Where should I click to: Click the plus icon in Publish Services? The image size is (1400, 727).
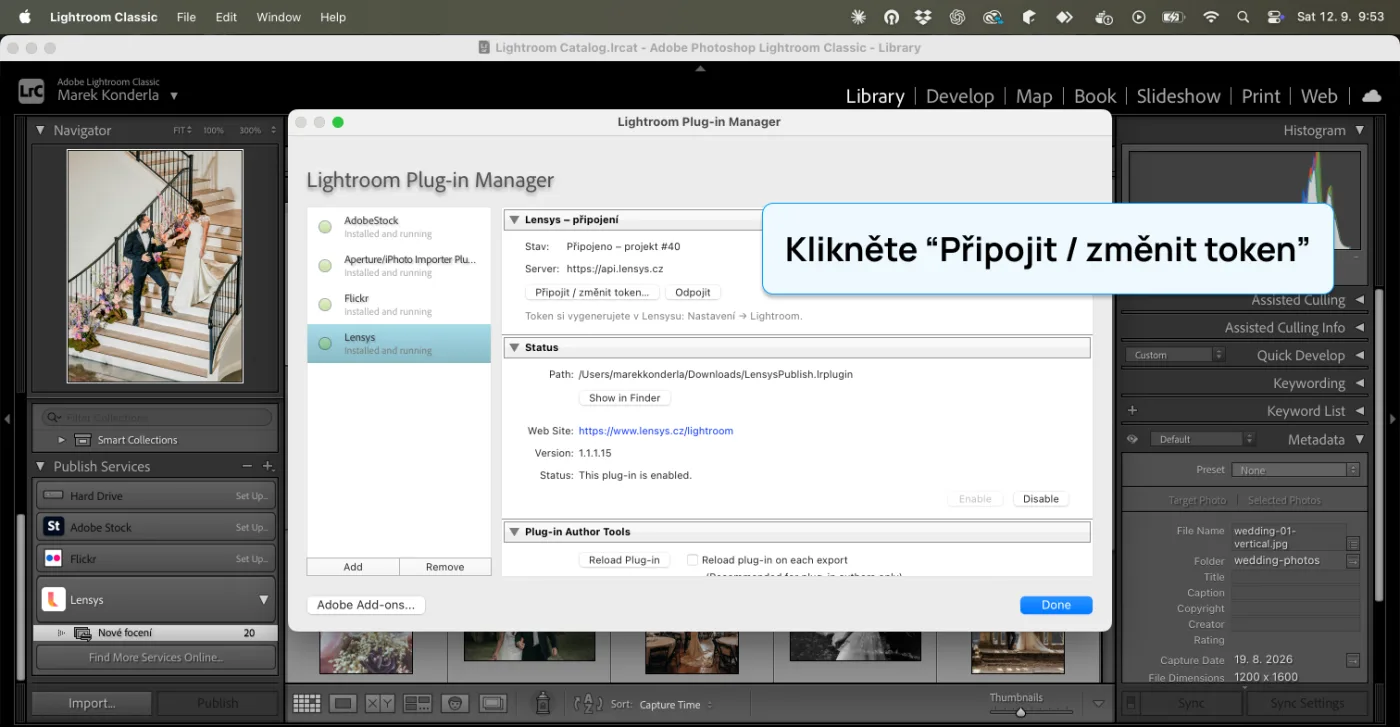coord(268,466)
